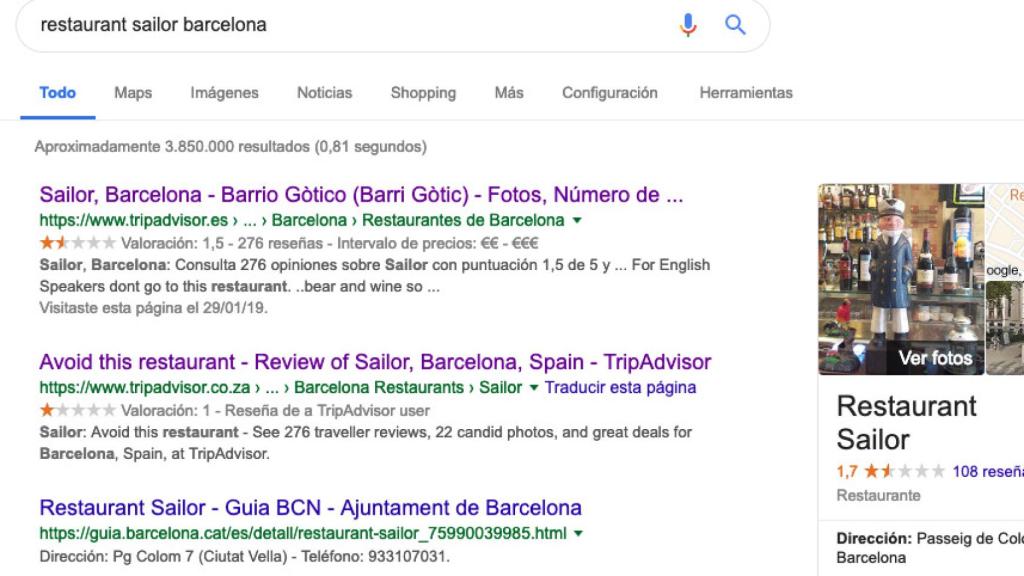Open 'Sailor, Barcelona - Barrio Gòtico' result

pyautogui.click(x=361, y=195)
